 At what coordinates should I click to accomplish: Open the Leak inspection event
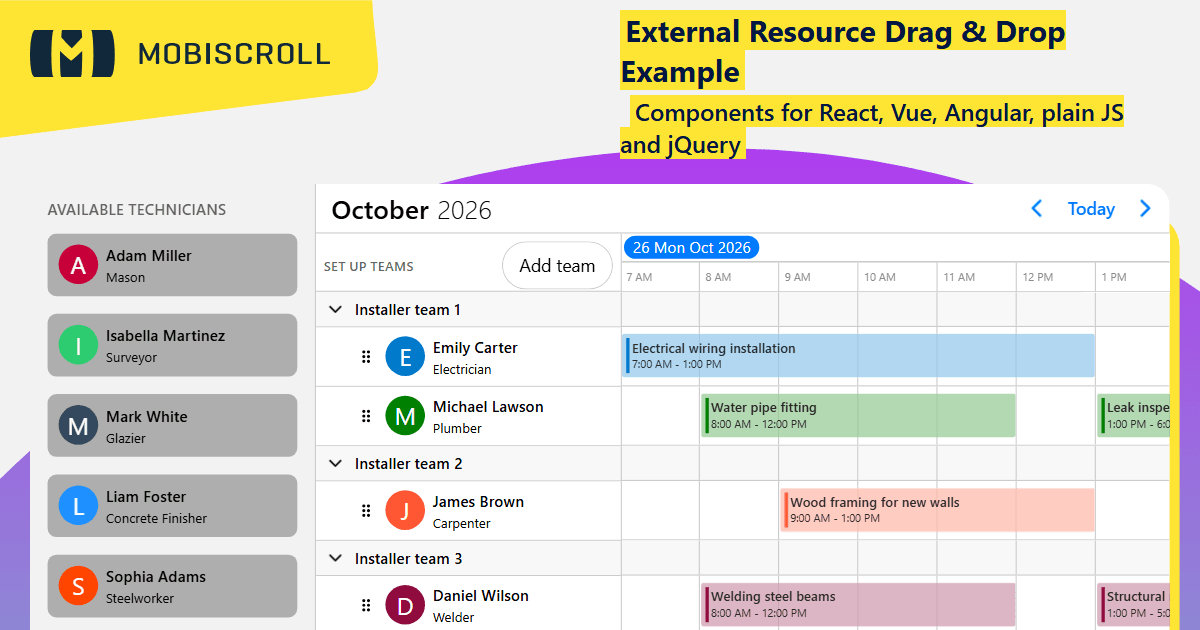[x=1133, y=415]
